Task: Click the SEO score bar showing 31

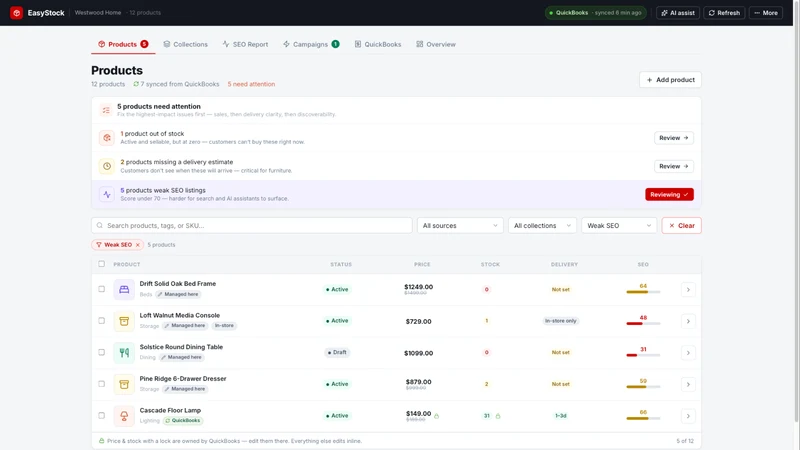Action: 643,355
